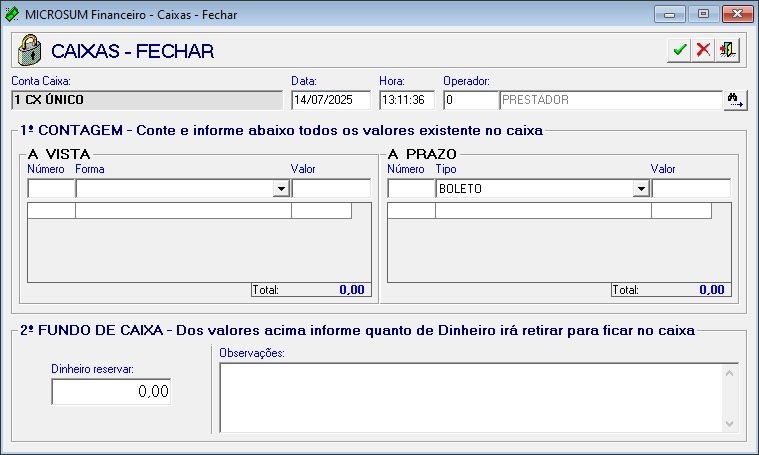Click the A Vista list first row
759x455 pixels.
[x=190, y=211]
